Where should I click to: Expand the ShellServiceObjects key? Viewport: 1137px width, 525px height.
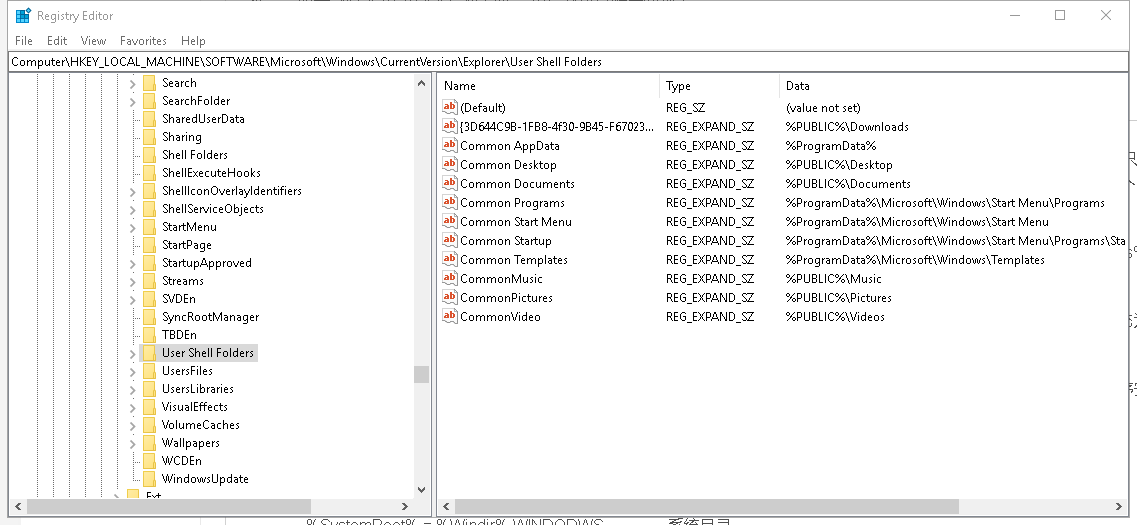click(x=132, y=210)
